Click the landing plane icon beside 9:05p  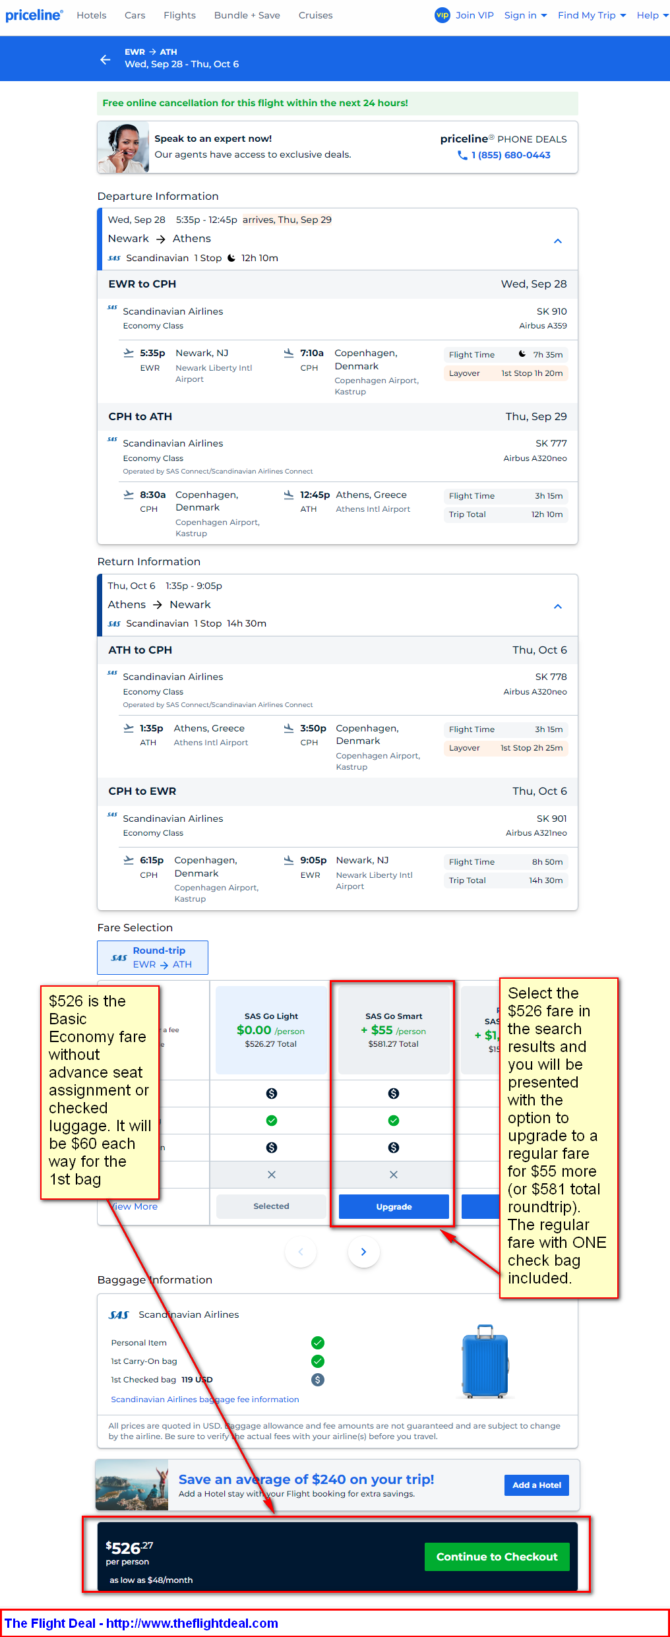(x=289, y=860)
